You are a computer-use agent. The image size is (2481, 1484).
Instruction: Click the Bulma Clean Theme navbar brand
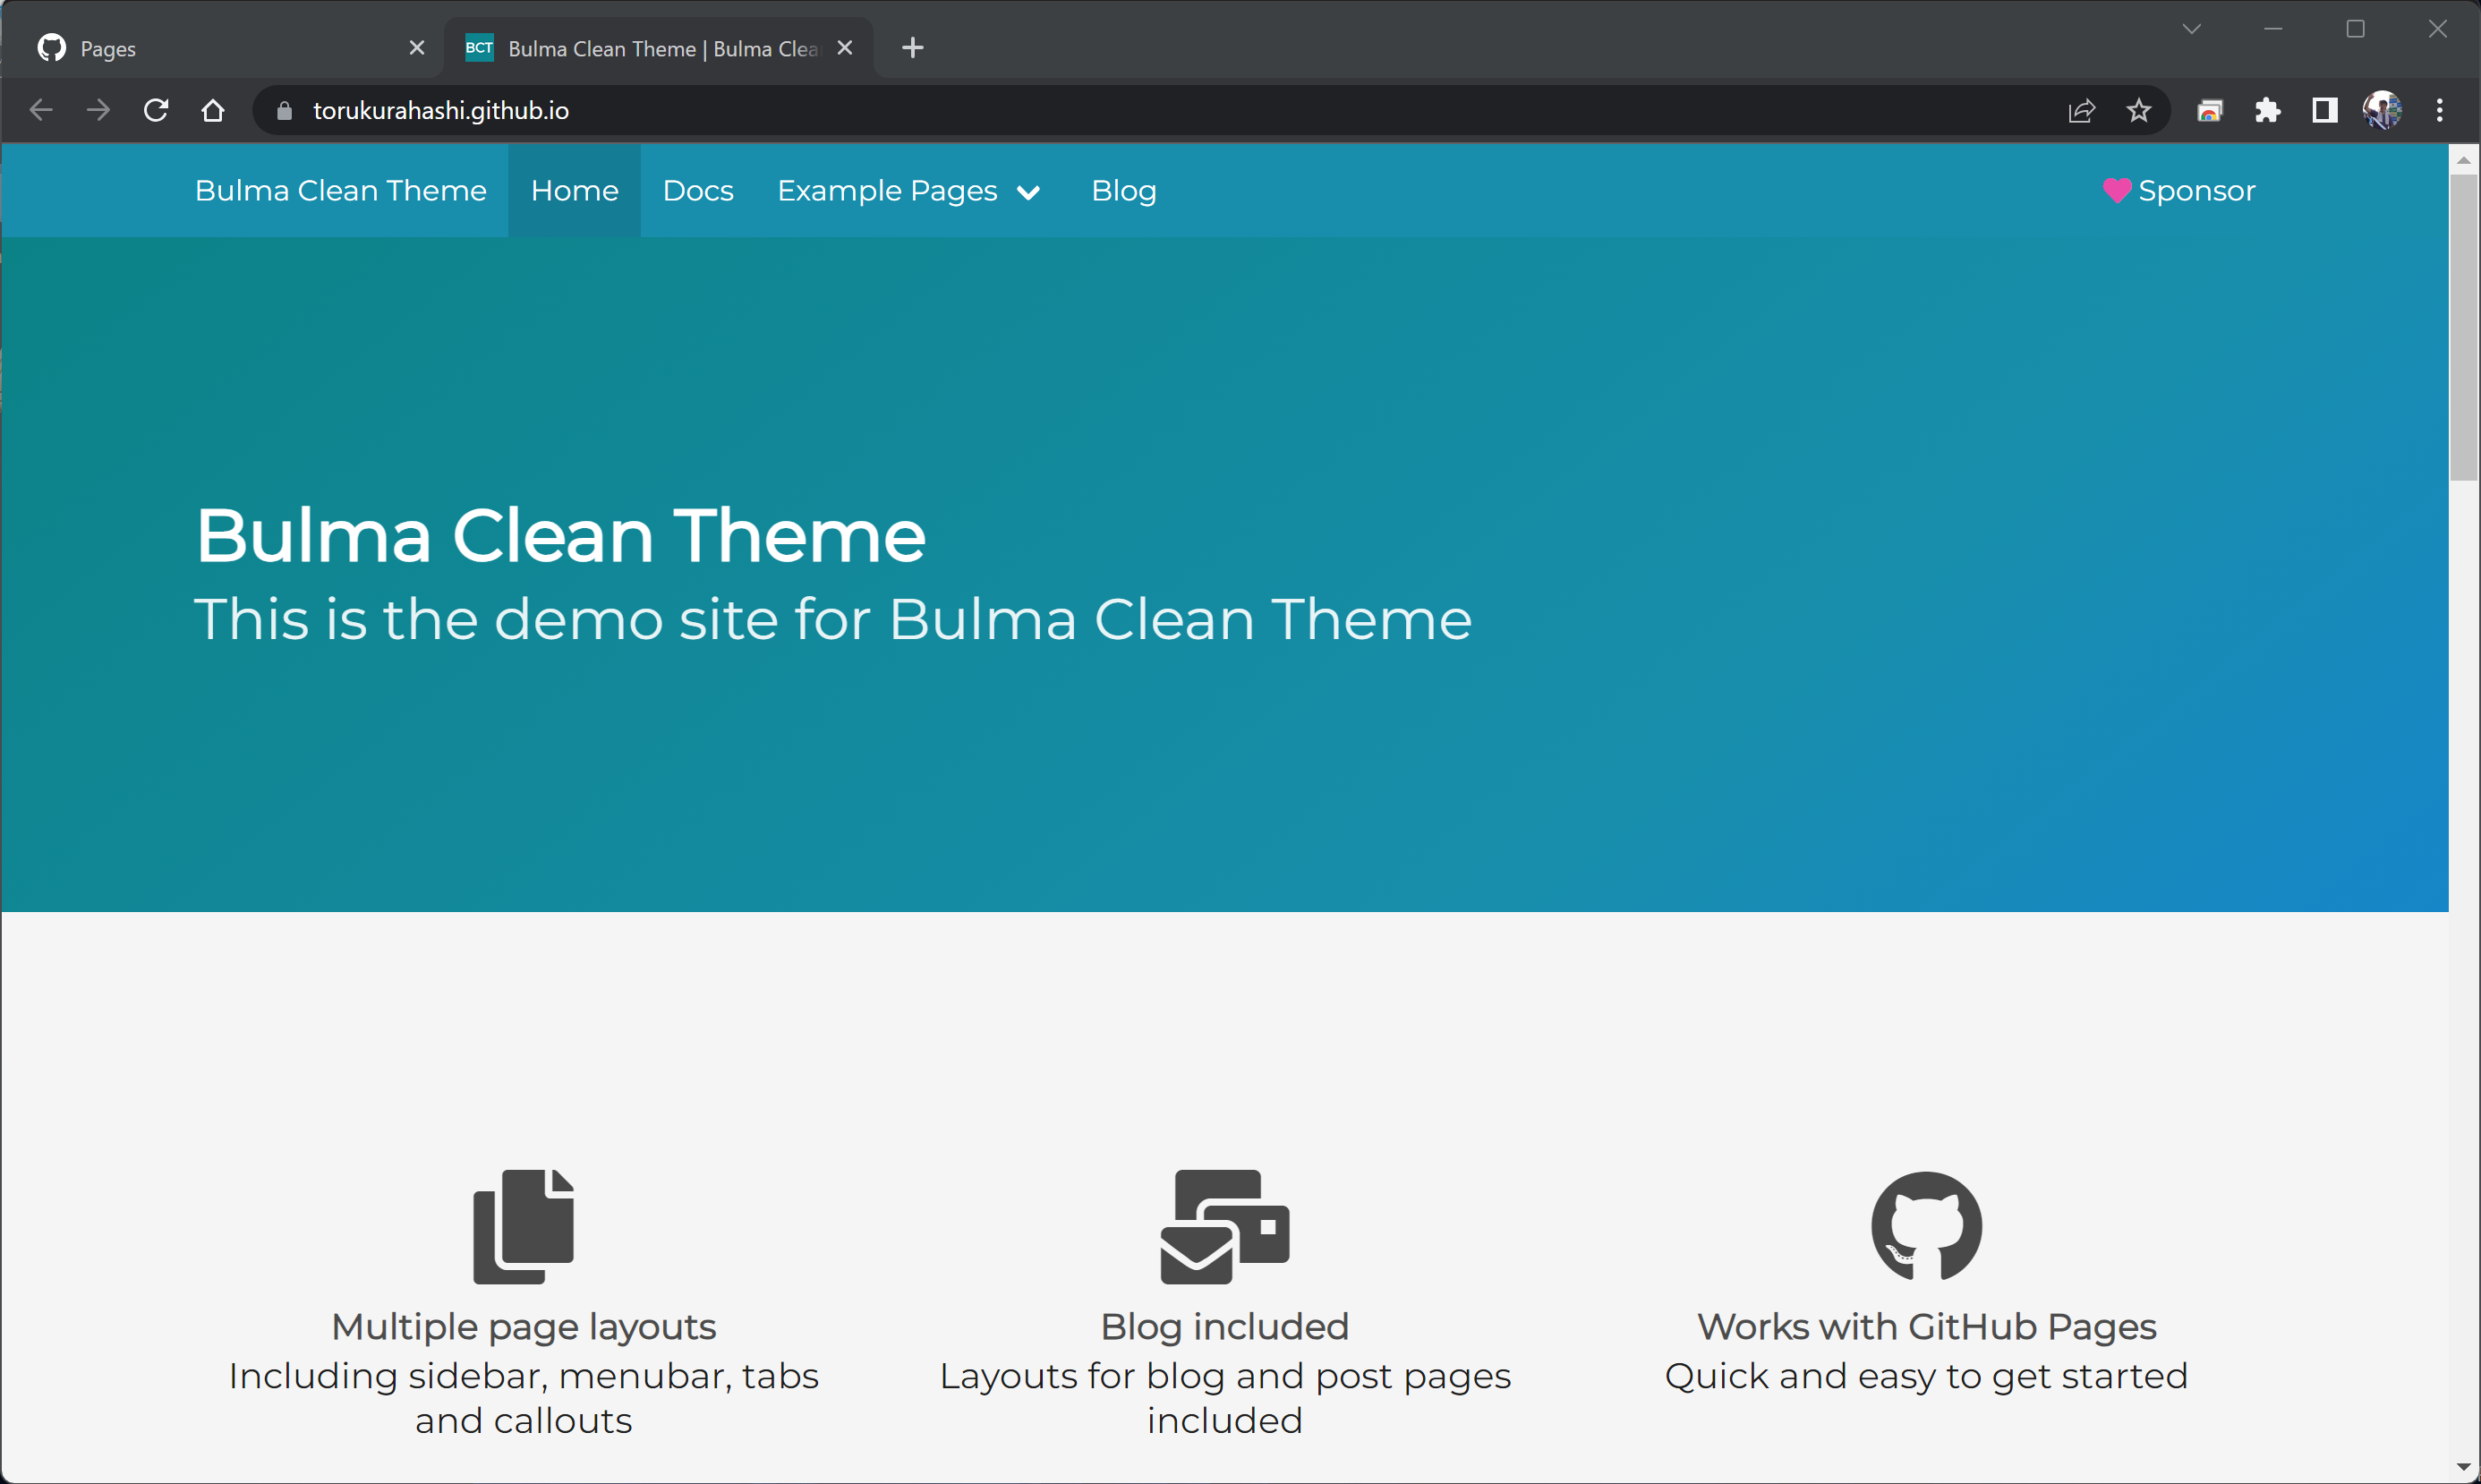pos(341,190)
